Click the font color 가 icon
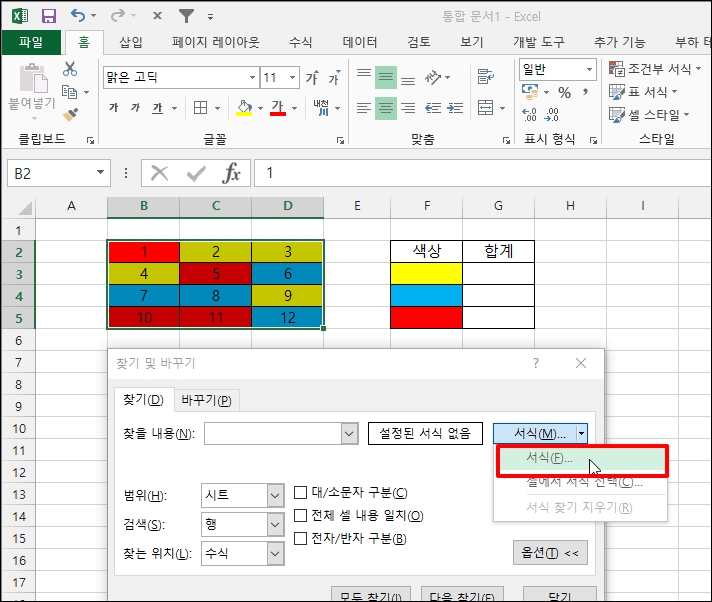This screenshot has width=712, height=602. 277,108
